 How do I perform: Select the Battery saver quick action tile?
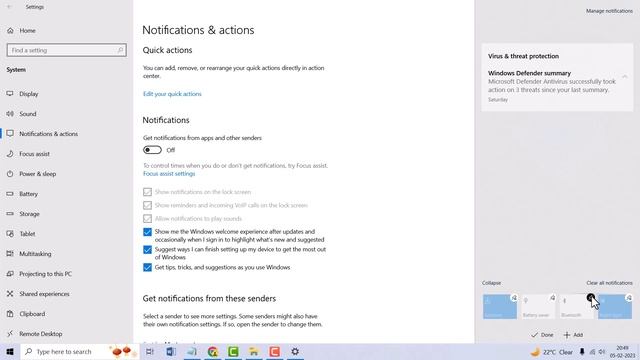(x=538, y=307)
